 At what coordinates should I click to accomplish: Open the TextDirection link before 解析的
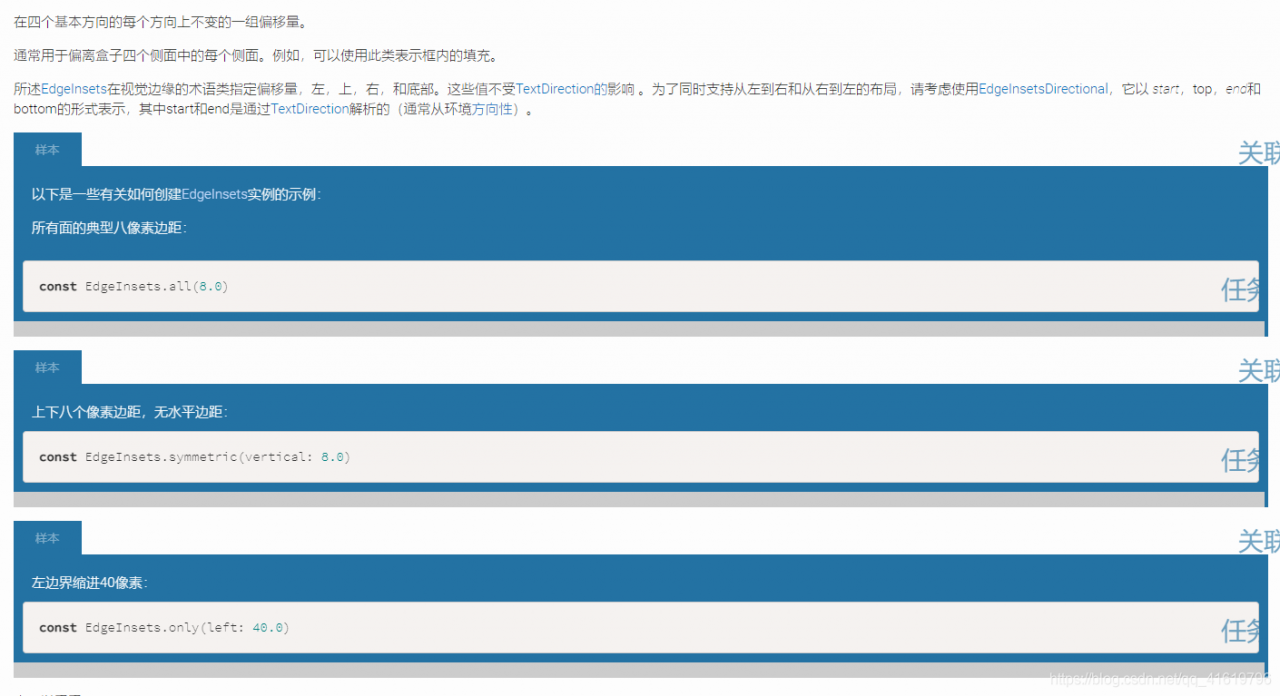point(310,109)
